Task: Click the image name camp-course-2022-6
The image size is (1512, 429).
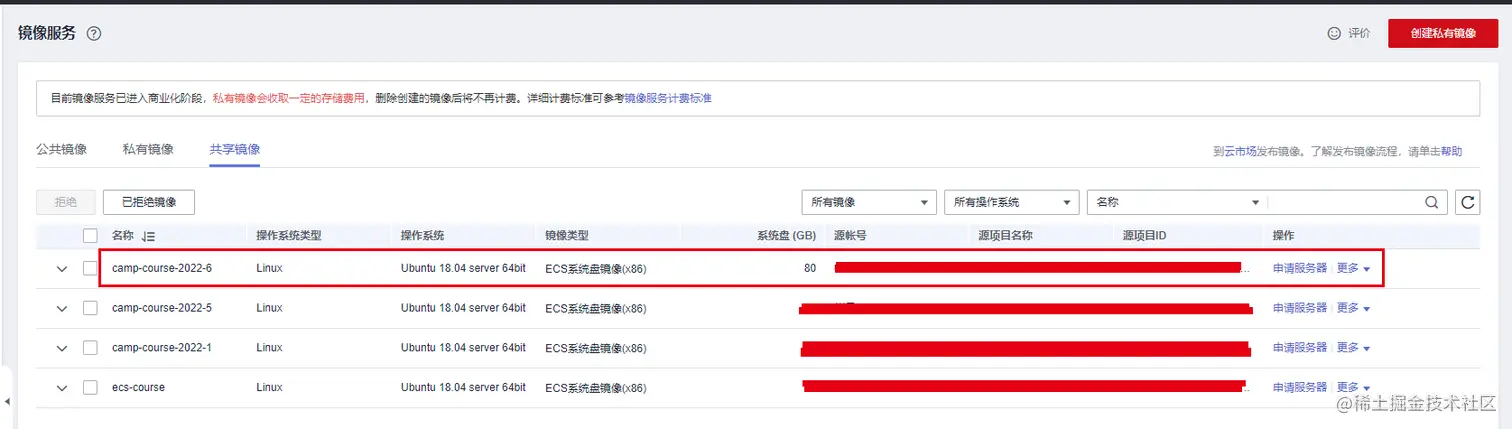Action: point(162,269)
